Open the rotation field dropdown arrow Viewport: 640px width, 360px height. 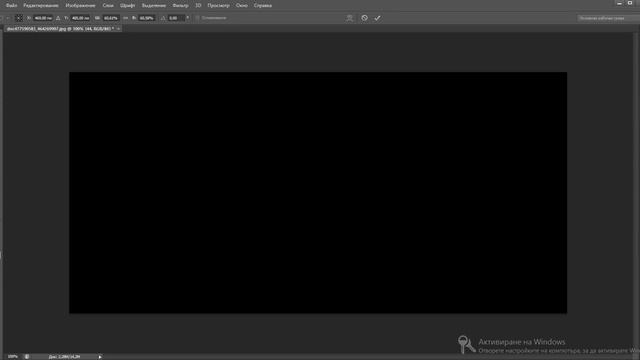[x=188, y=18]
